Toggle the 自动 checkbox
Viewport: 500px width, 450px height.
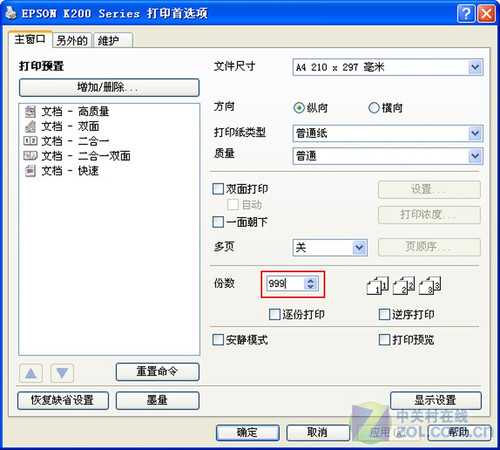pyautogui.click(x=233, y=205)
